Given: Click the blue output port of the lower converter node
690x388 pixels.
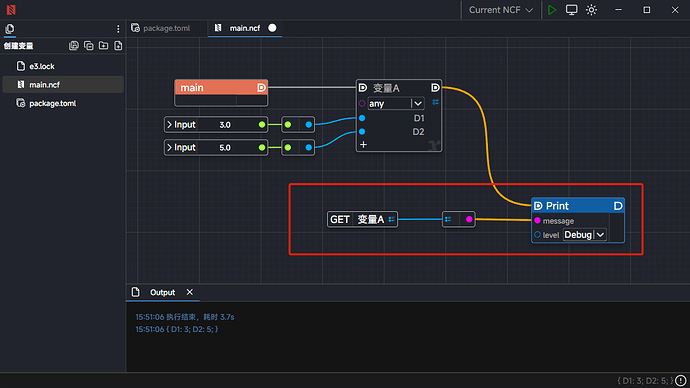Looking at the screenshot, I should 308,147.
